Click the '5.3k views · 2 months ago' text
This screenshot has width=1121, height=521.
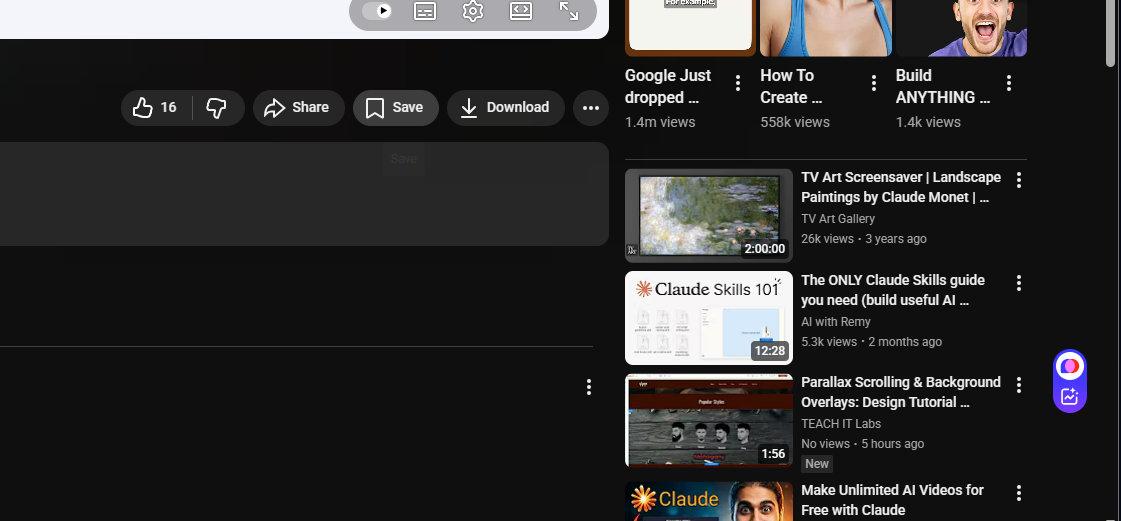(871, 342)
